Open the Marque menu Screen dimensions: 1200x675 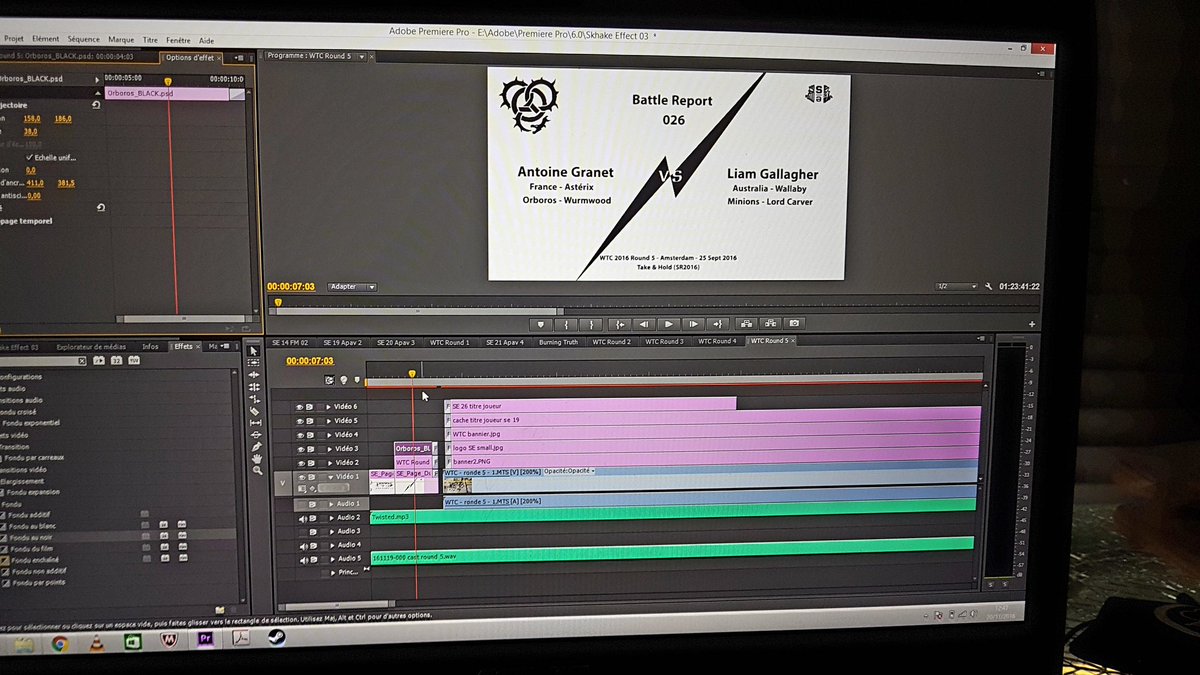tap(121, 39)
